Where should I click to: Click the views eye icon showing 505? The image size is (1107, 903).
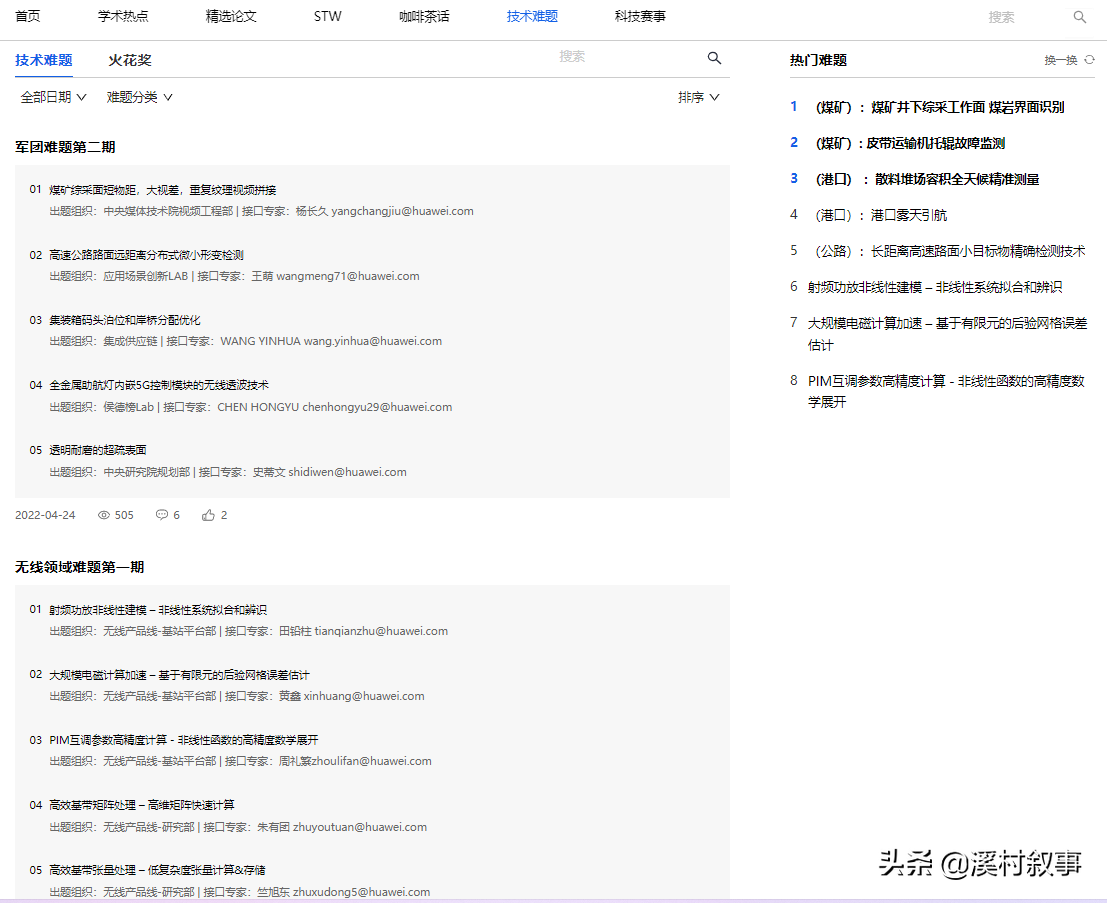click(104, 515)
